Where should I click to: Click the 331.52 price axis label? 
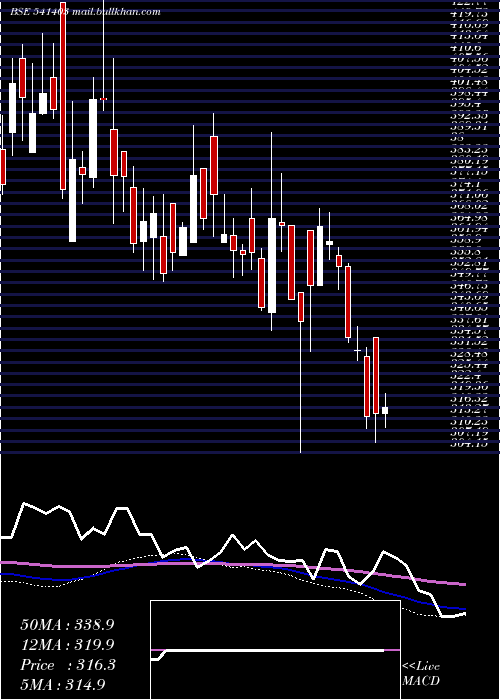click(x=469, y=342)
